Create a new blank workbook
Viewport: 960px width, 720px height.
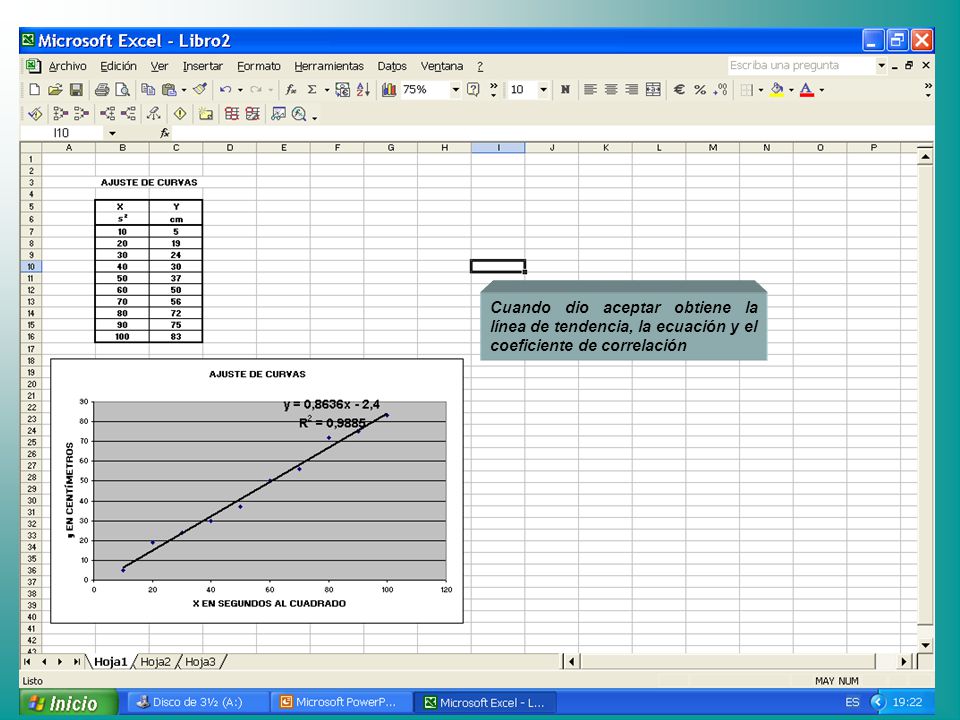(x=35, y=90)
